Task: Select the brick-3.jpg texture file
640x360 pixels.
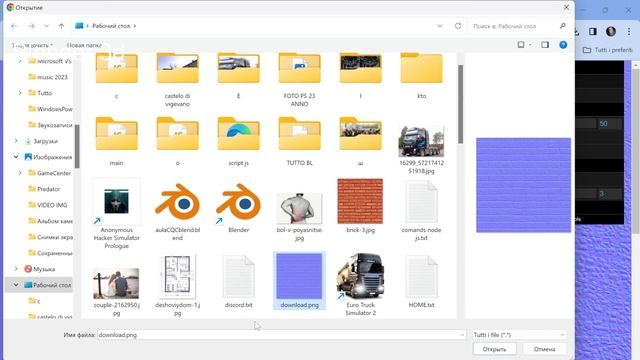Action: pos(360,206)
